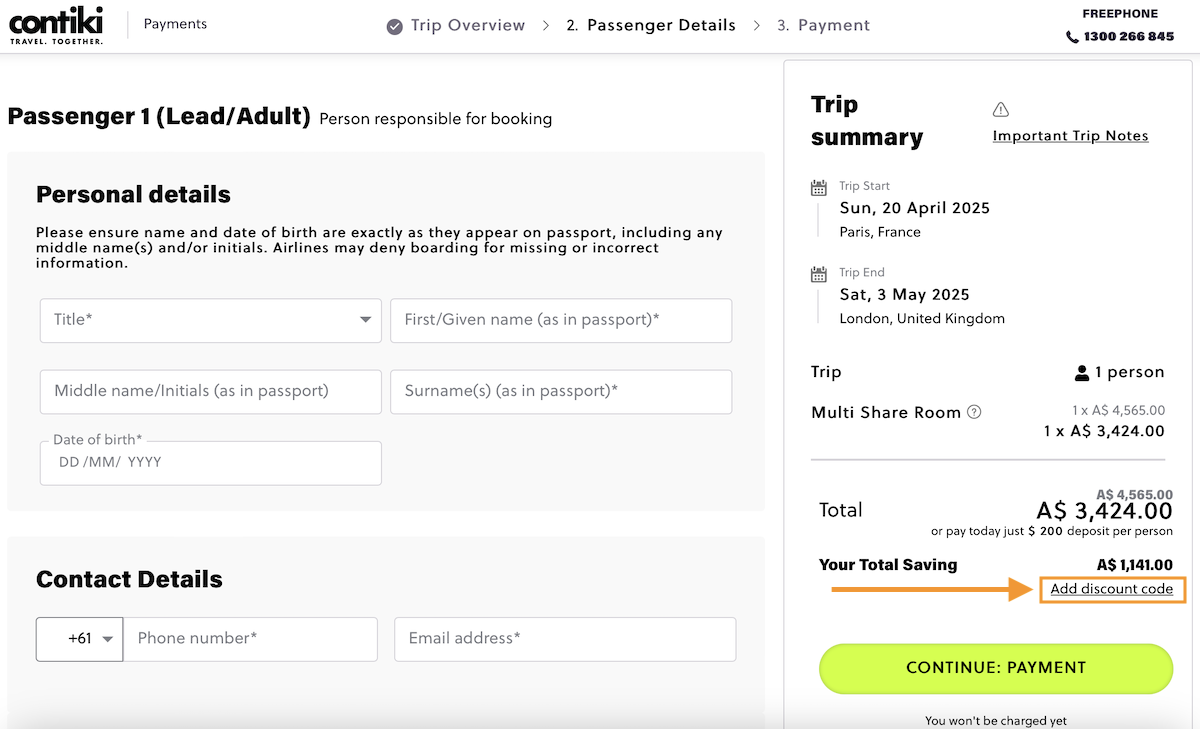The image size is (1200, 729).
Task: Click the First/Given name field
Action: pos(561,321)
